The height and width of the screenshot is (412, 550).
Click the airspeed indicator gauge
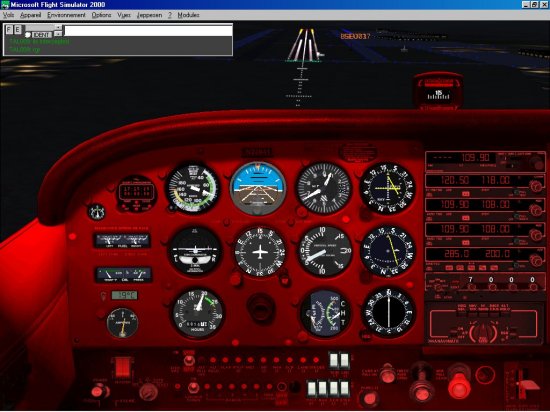point(193,188)
